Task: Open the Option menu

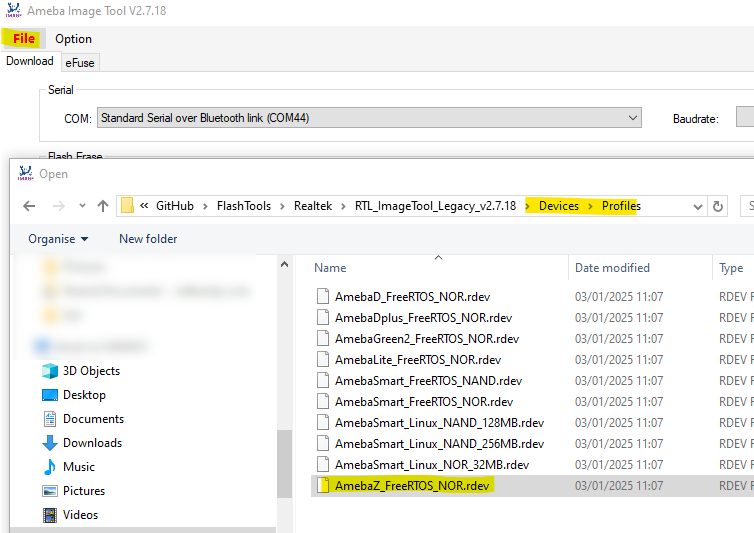Action: [x=73, y=39]
